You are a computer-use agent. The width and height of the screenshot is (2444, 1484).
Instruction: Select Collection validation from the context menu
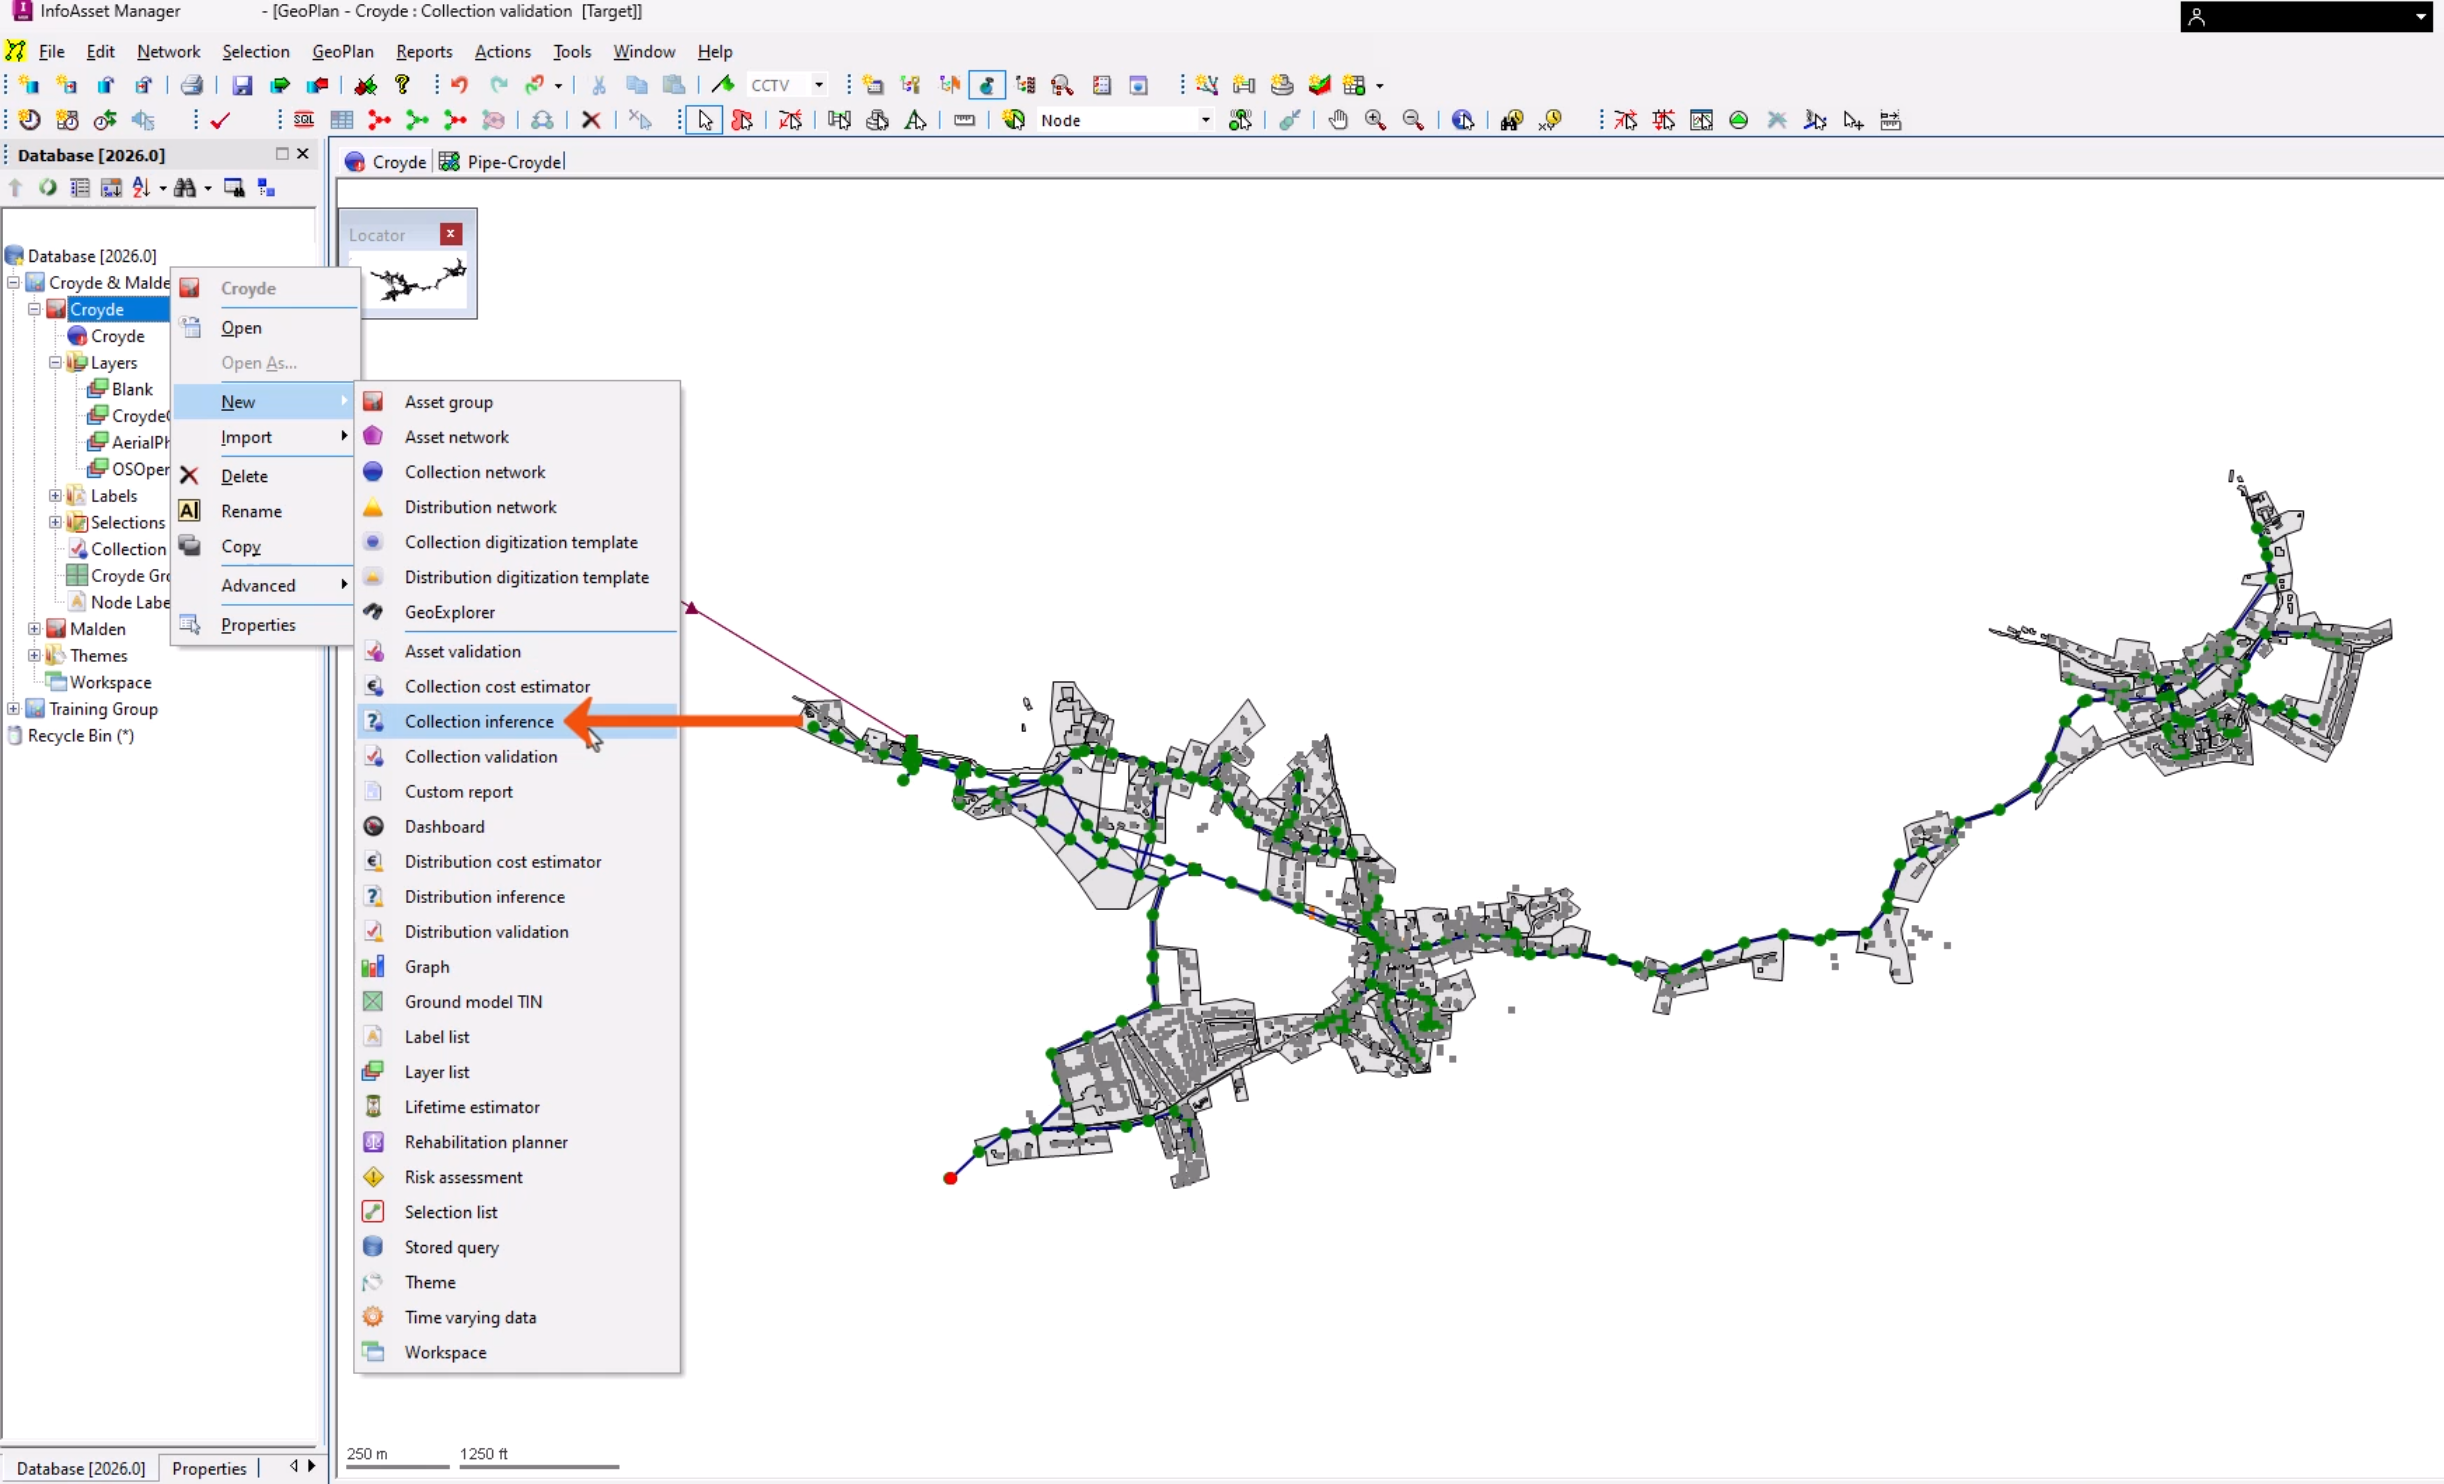479,756
